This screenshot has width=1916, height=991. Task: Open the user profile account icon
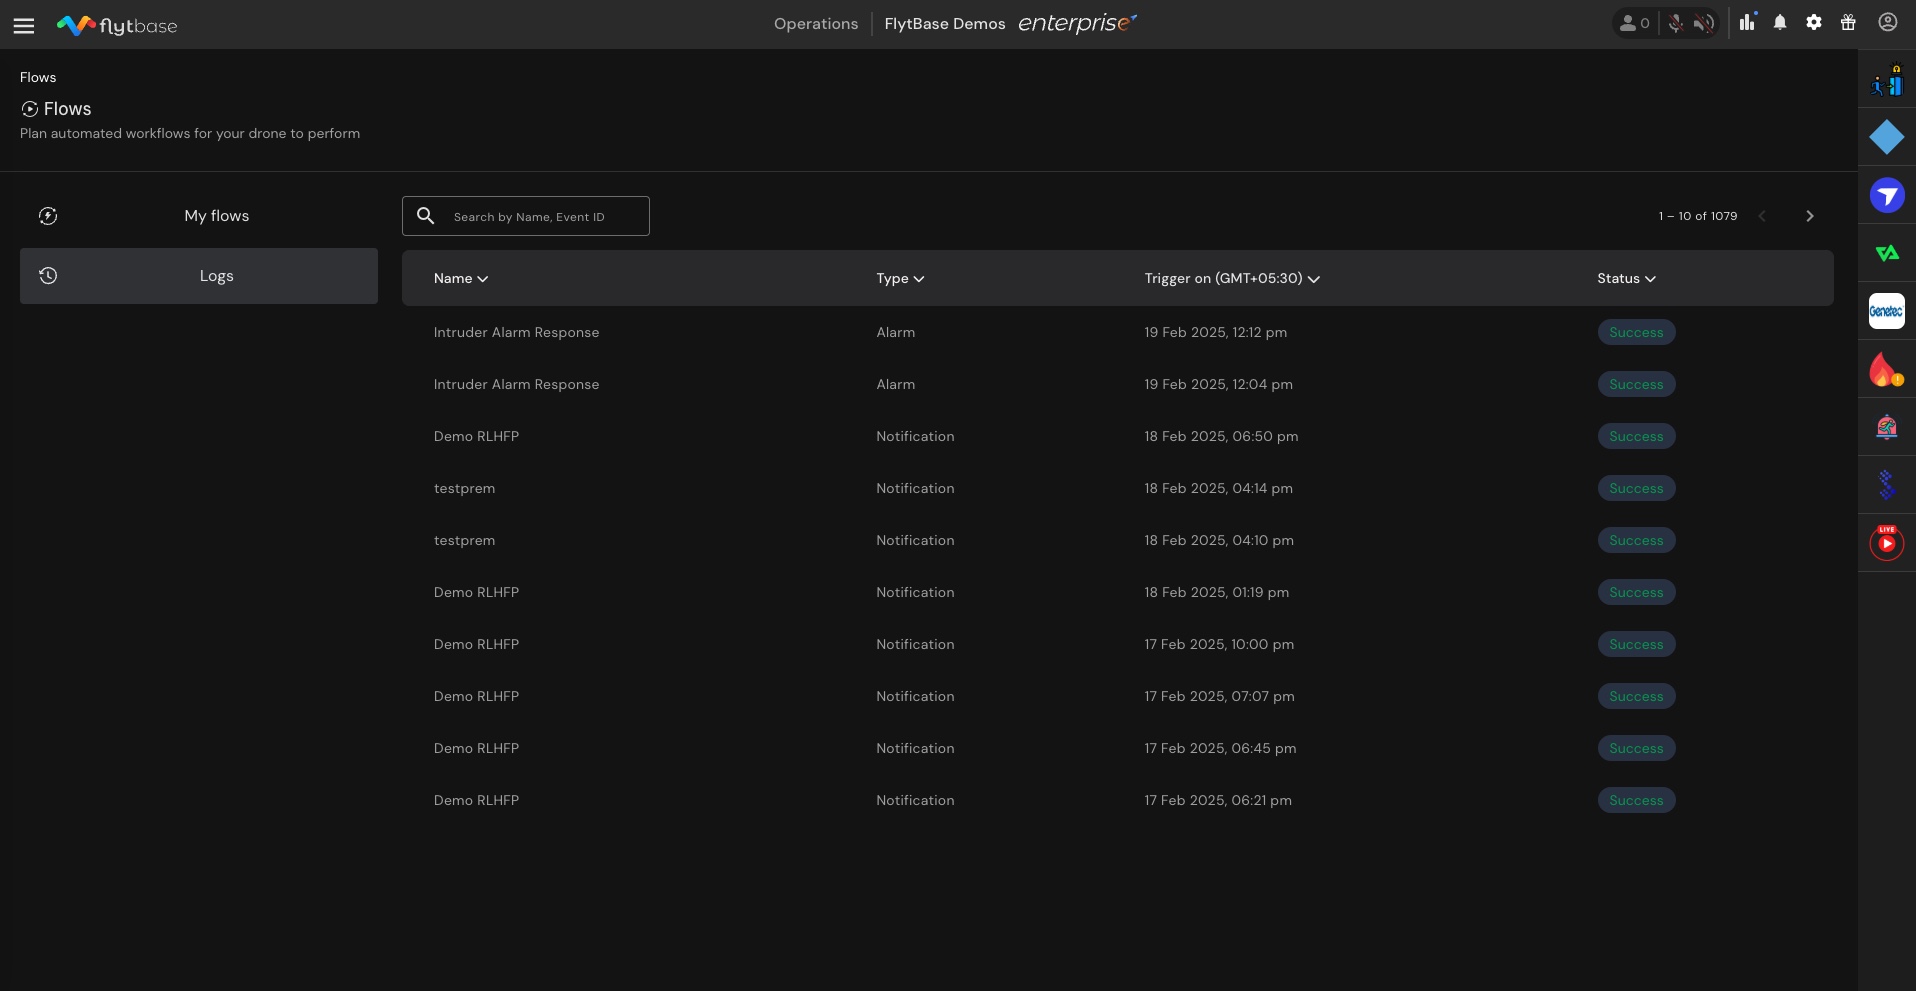pos(1887,23)
